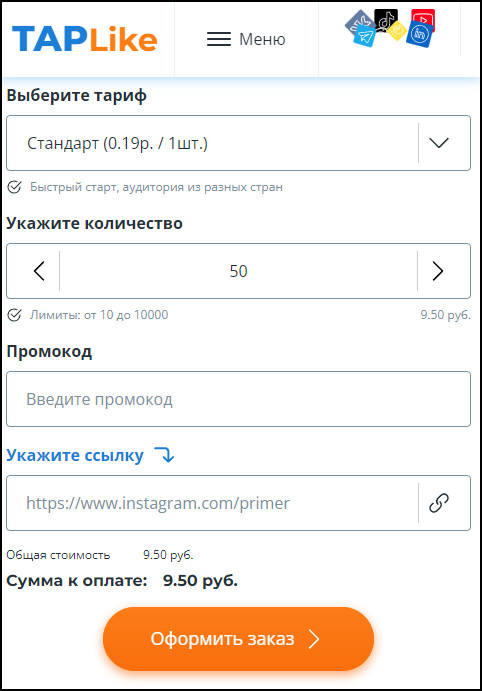Click the Instagram link input field
The height and width of the screenshot is (691, 482).
(x=212, y=503)
